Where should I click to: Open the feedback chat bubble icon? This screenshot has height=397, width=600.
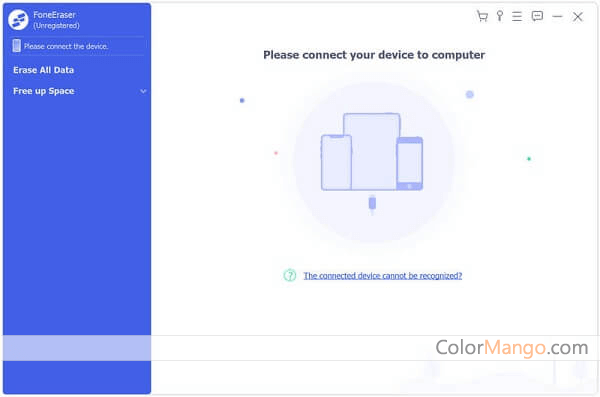[537, 16]
